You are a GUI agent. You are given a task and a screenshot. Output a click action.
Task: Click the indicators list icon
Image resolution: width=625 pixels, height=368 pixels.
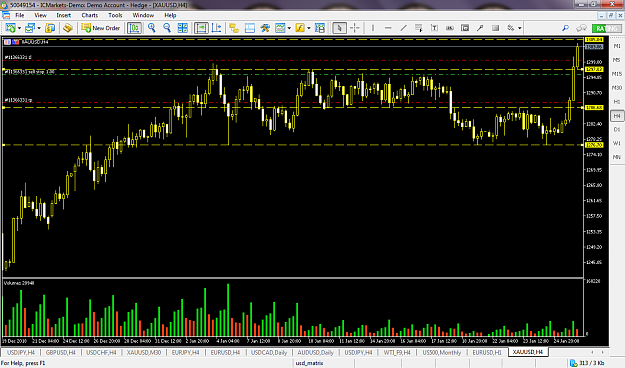pos(280,28)
